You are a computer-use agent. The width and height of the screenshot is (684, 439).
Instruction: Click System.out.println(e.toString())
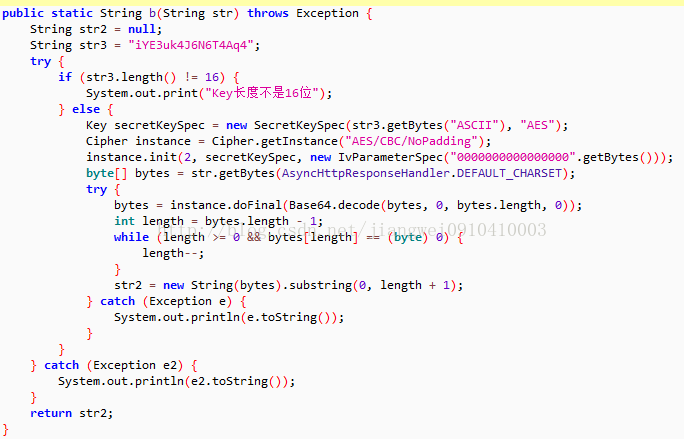[229, 317]
